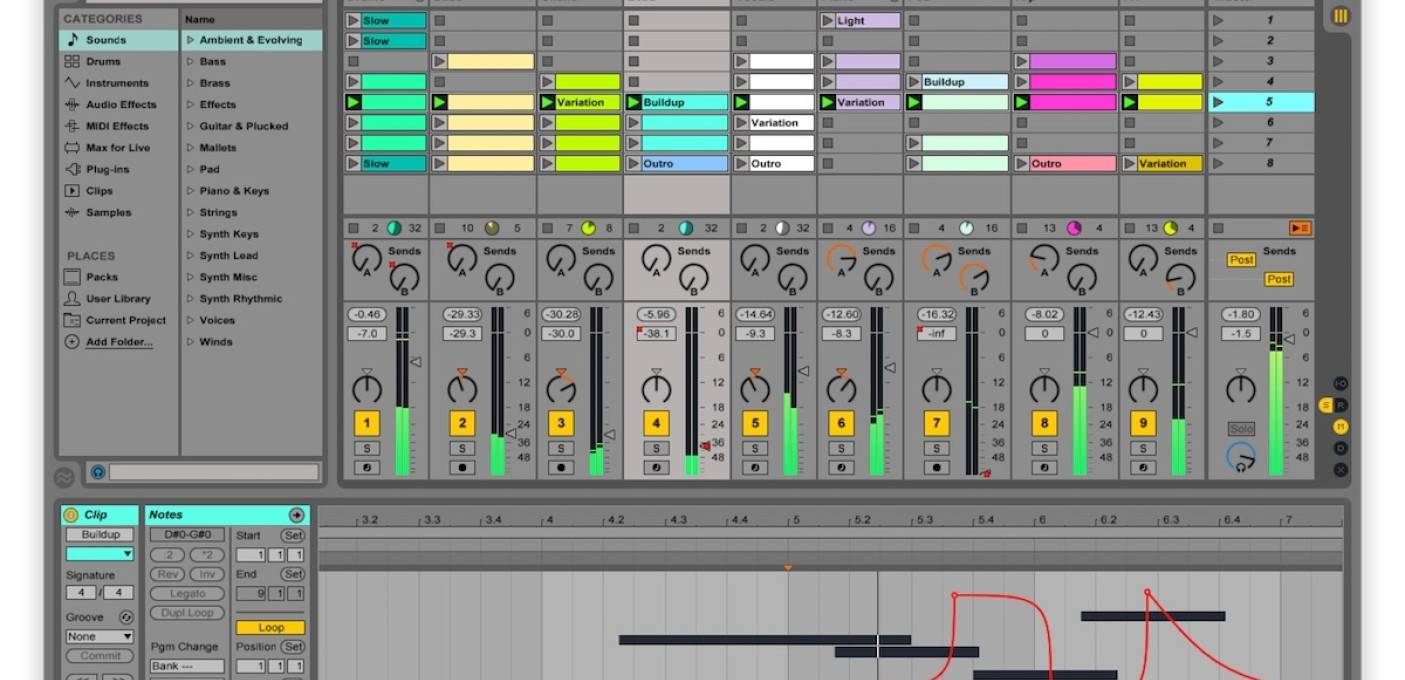Click track 1's panning knob
Viewport: 1405px width, 680px height.
point(366,388)
